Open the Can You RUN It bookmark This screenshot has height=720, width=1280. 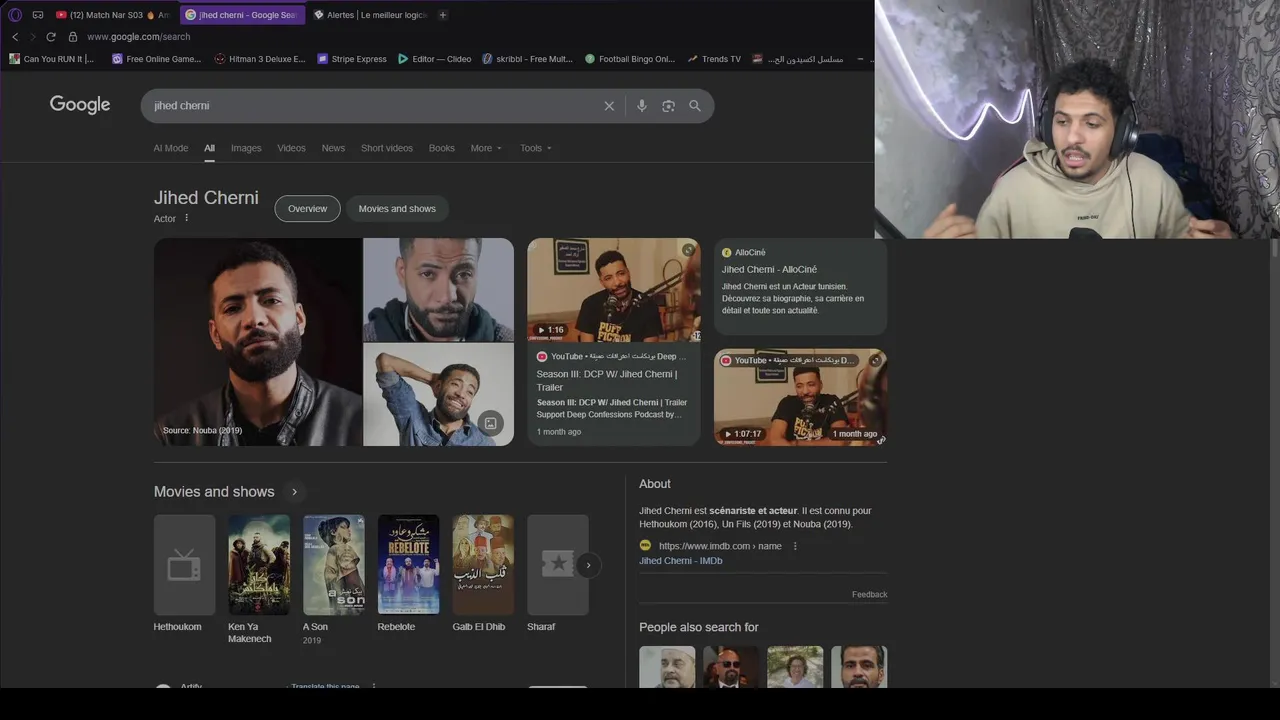click(51, 59)
